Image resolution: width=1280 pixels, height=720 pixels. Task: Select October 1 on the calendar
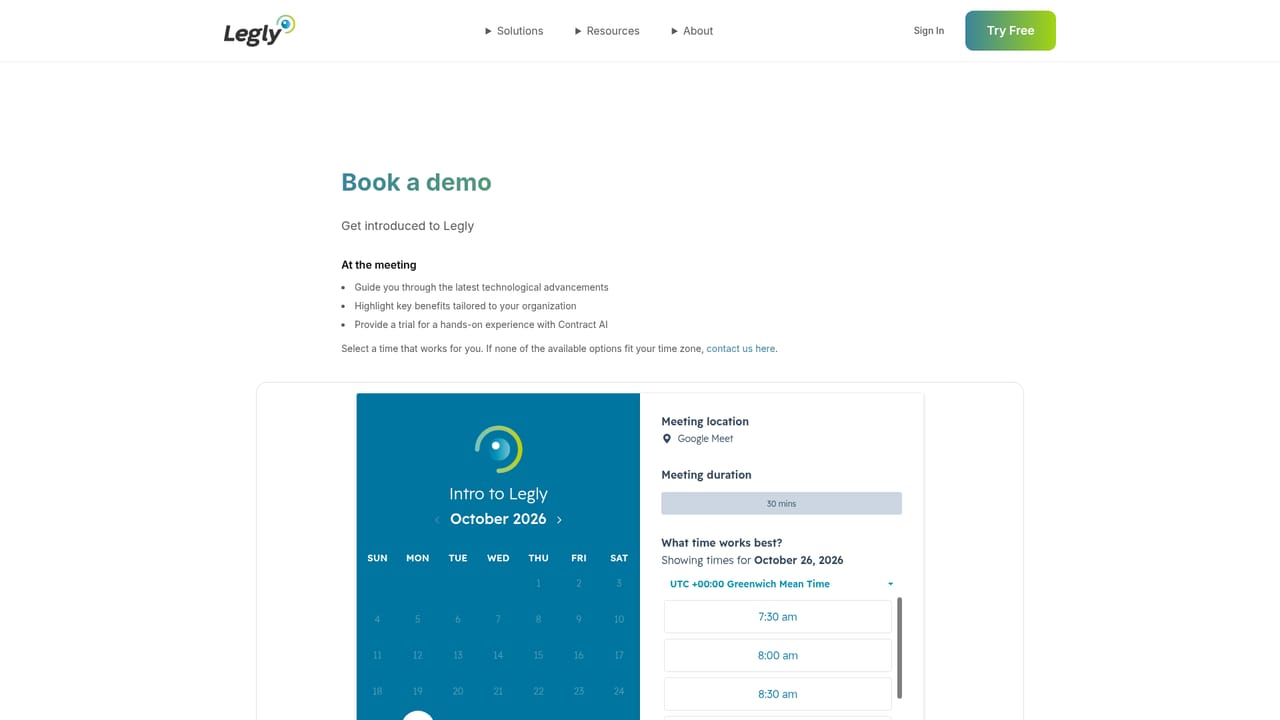click(538, 583)
